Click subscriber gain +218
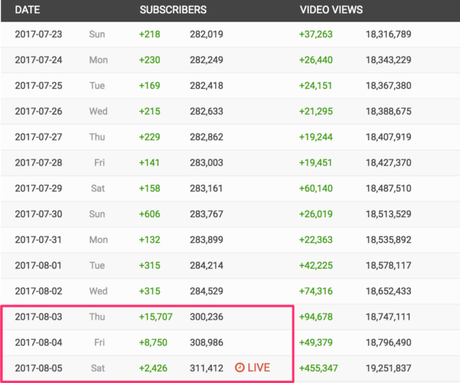Viewport: 460px width, 383px height. (150, 34)
